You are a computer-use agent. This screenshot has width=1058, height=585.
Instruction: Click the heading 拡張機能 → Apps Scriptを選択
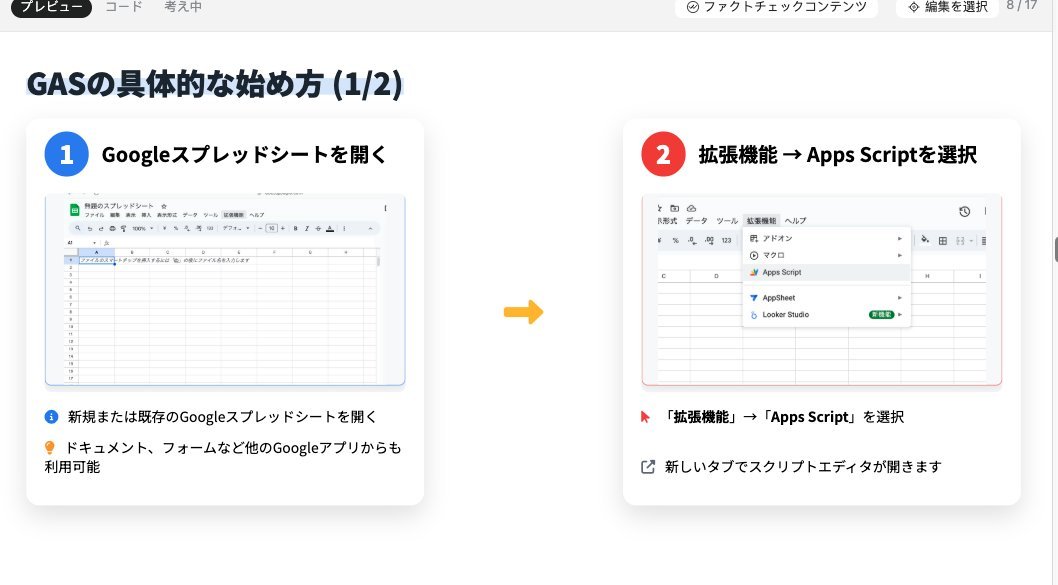point(837,155)
